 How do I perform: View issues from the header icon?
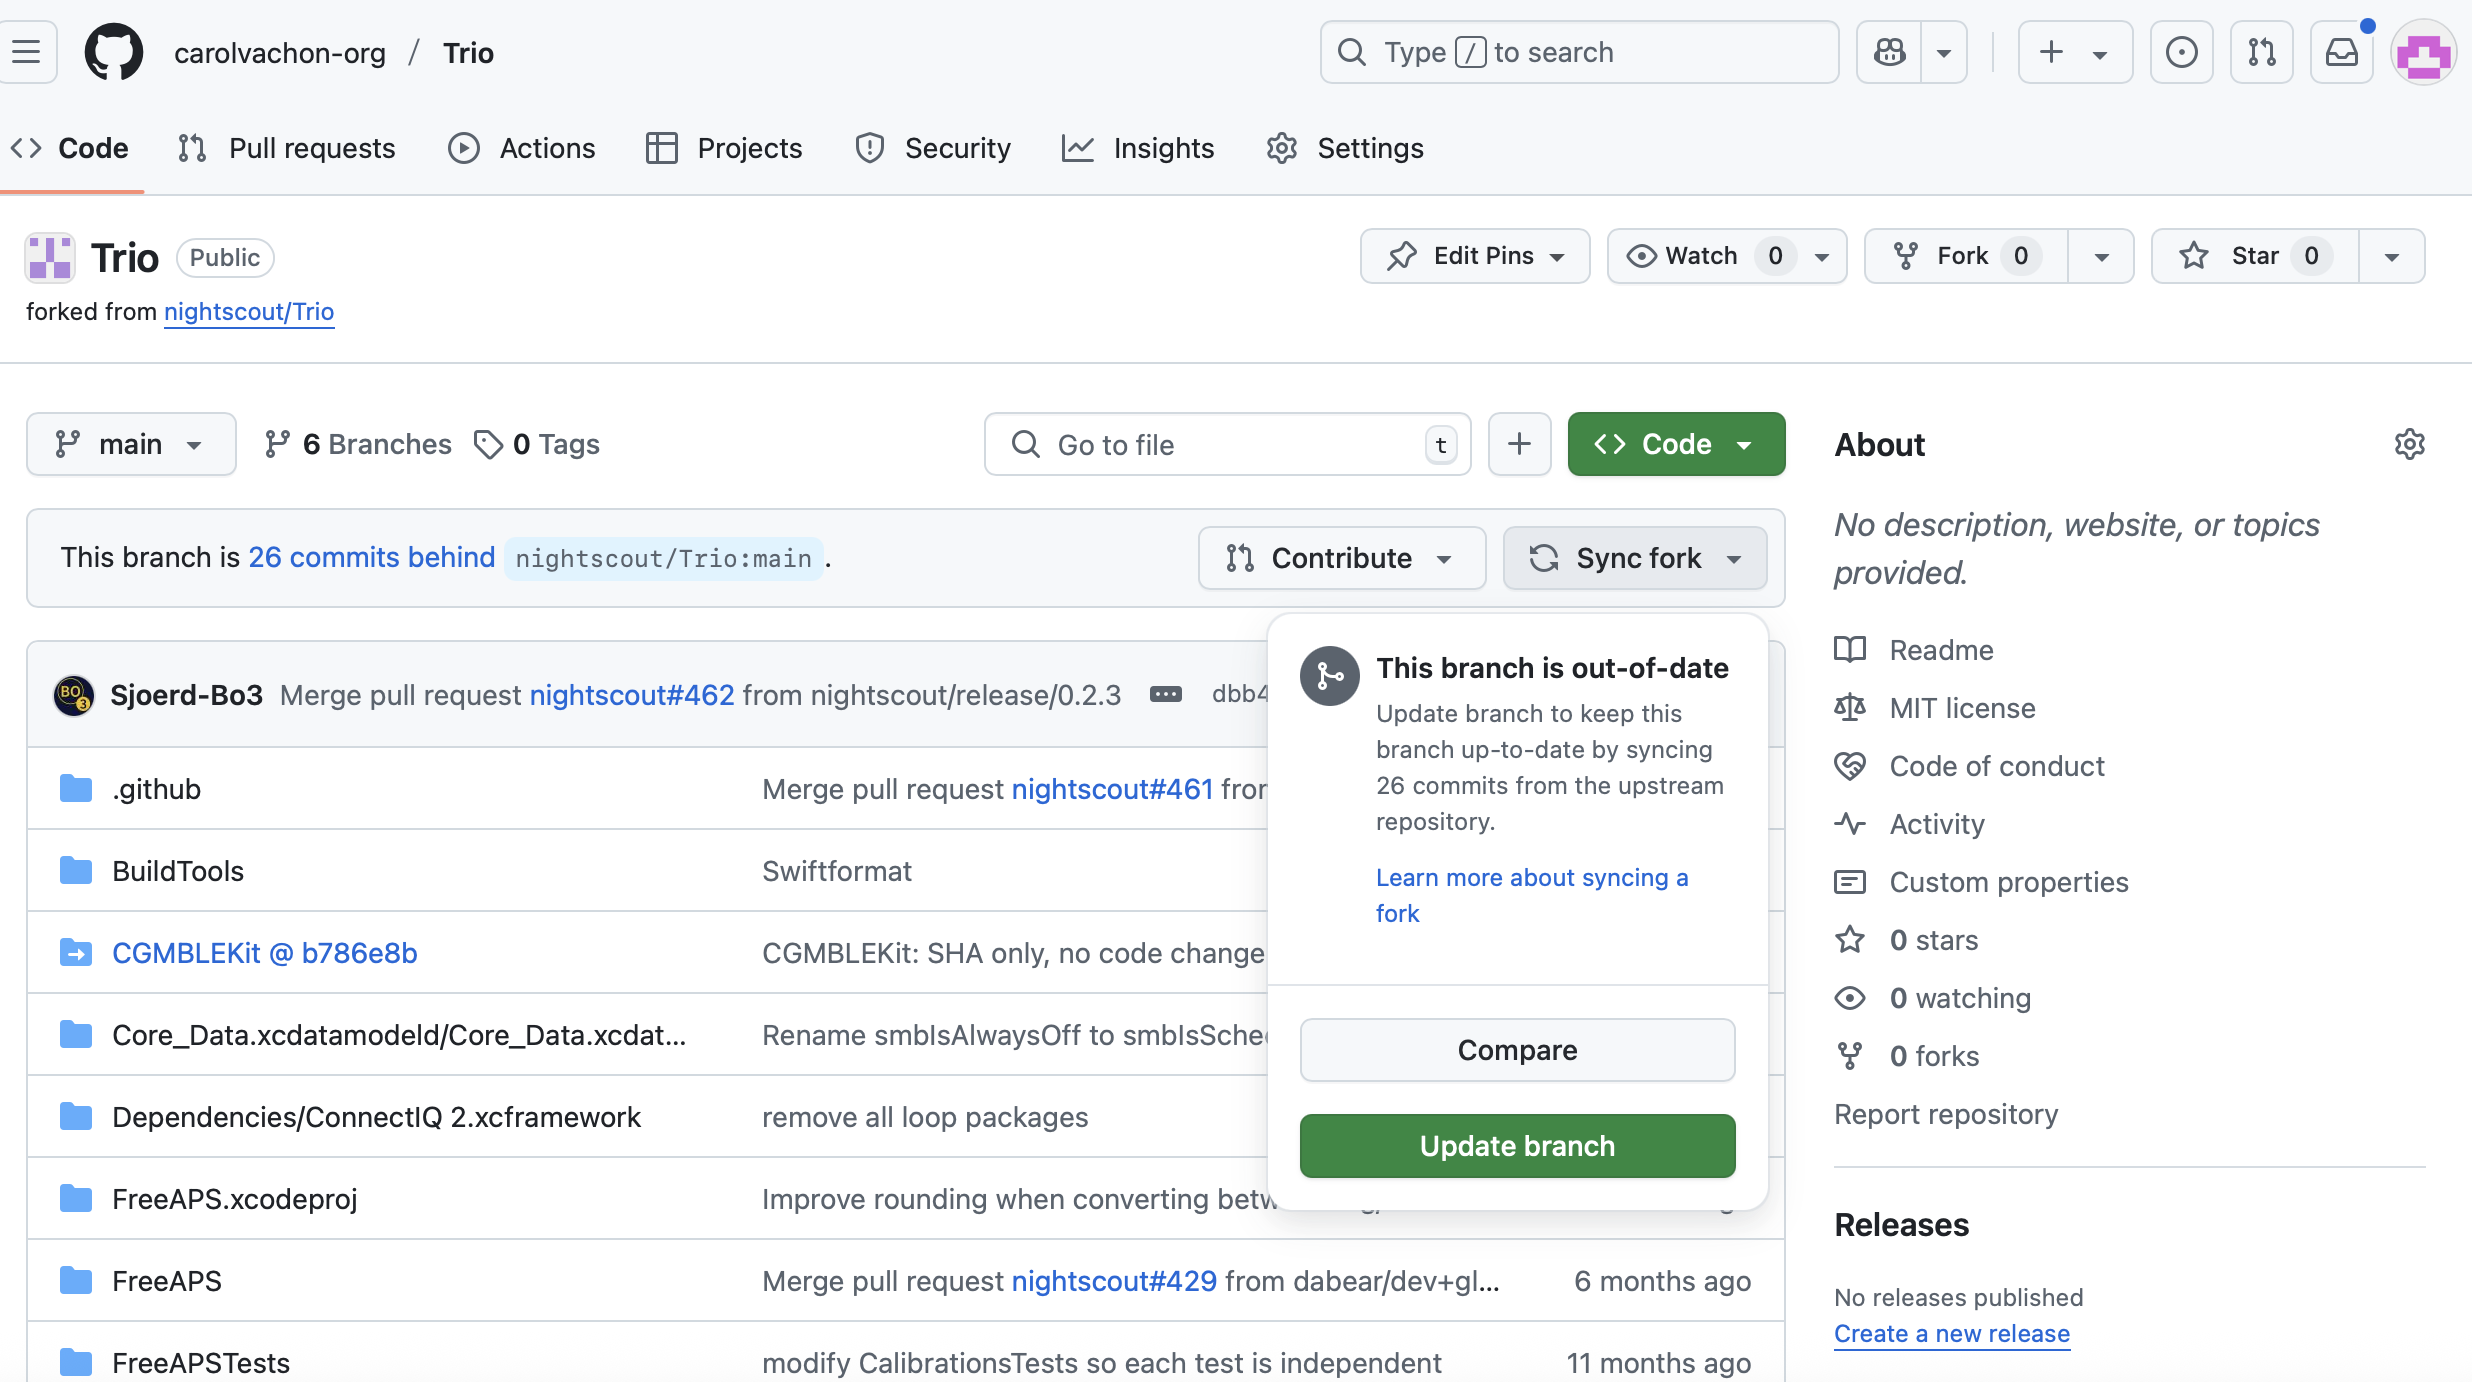point(2181,52)
